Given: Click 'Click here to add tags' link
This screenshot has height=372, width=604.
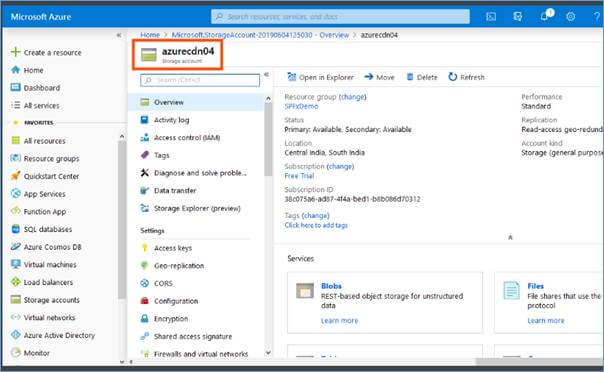Looking at the screenshot, I should pyautogui.click(x=316, y=225).
